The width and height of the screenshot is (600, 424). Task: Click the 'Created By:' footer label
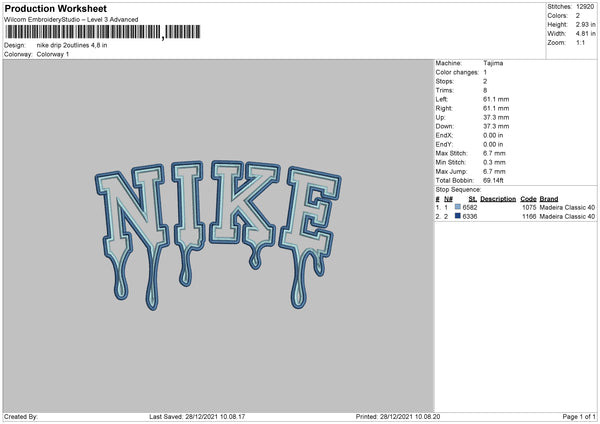coord(21,417)
